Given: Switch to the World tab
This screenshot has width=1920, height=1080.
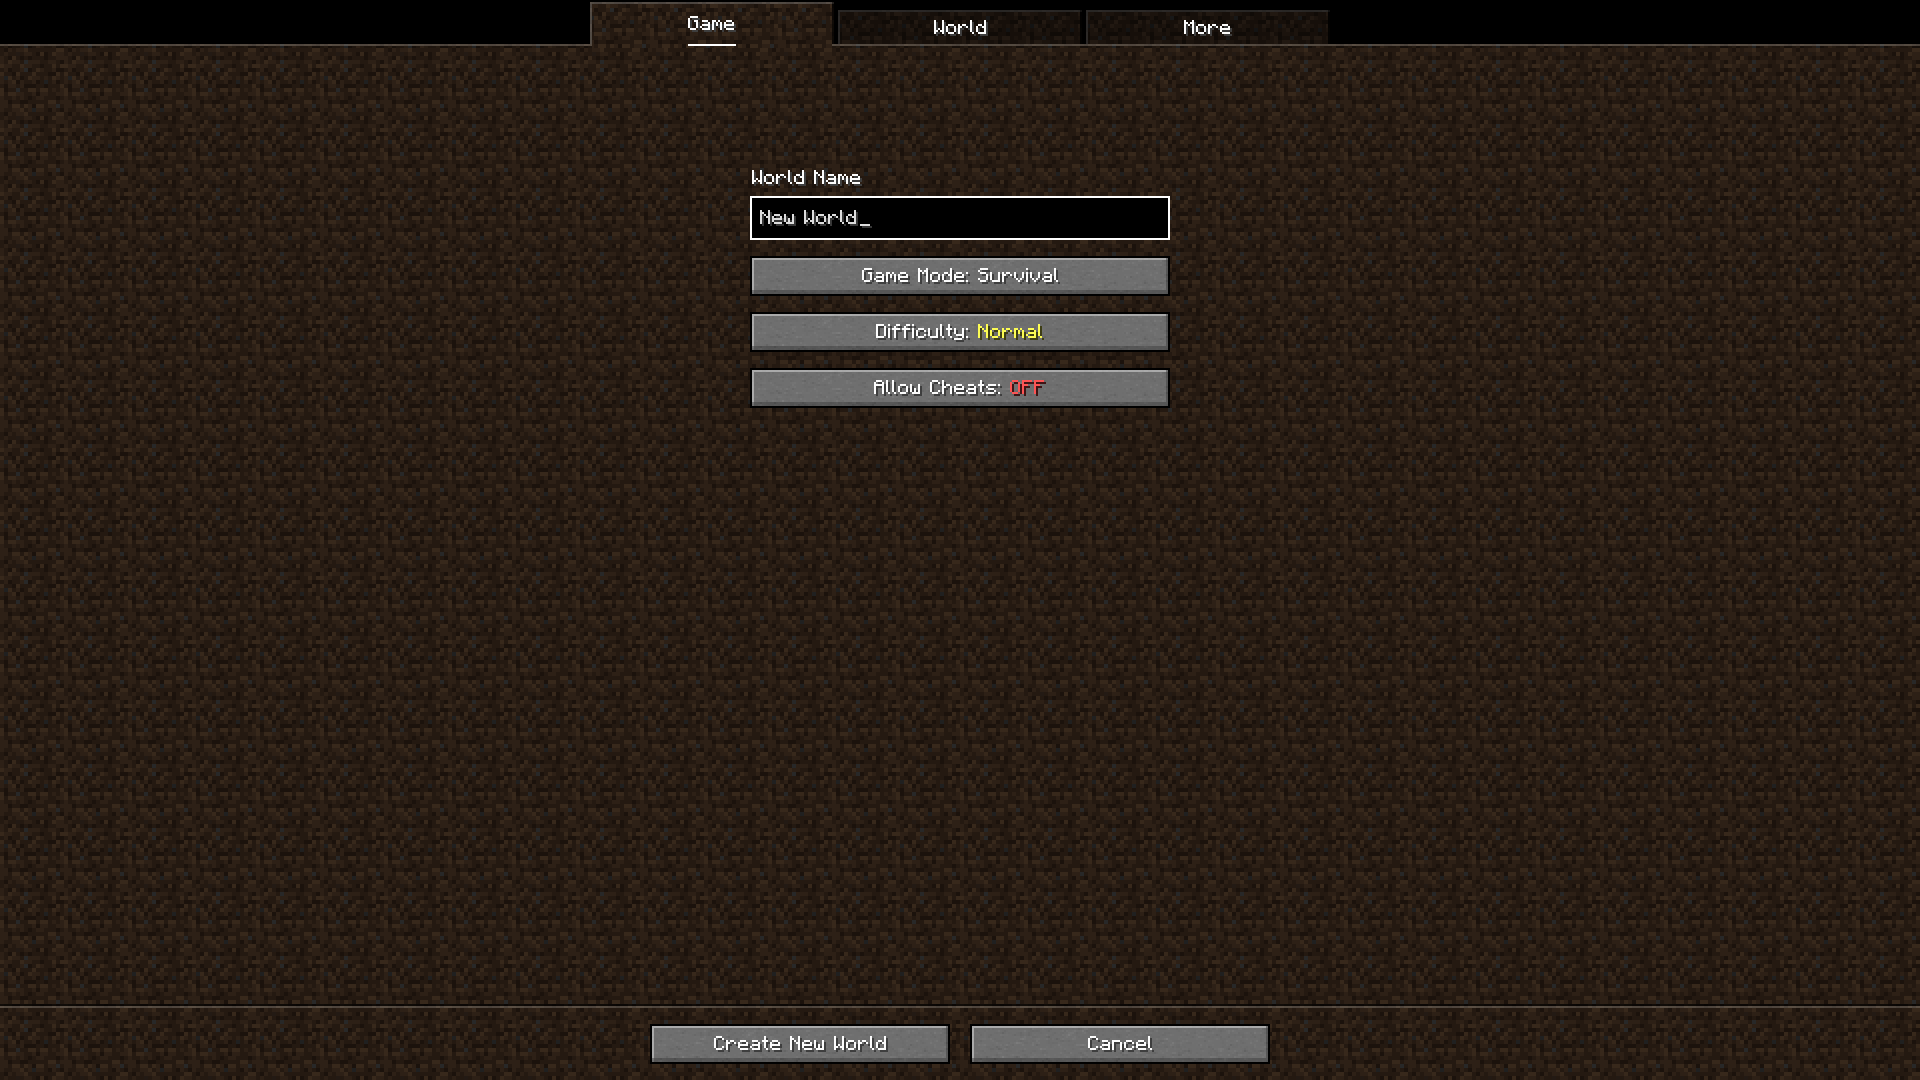Looking at the screenshot, I should (959, 26).
